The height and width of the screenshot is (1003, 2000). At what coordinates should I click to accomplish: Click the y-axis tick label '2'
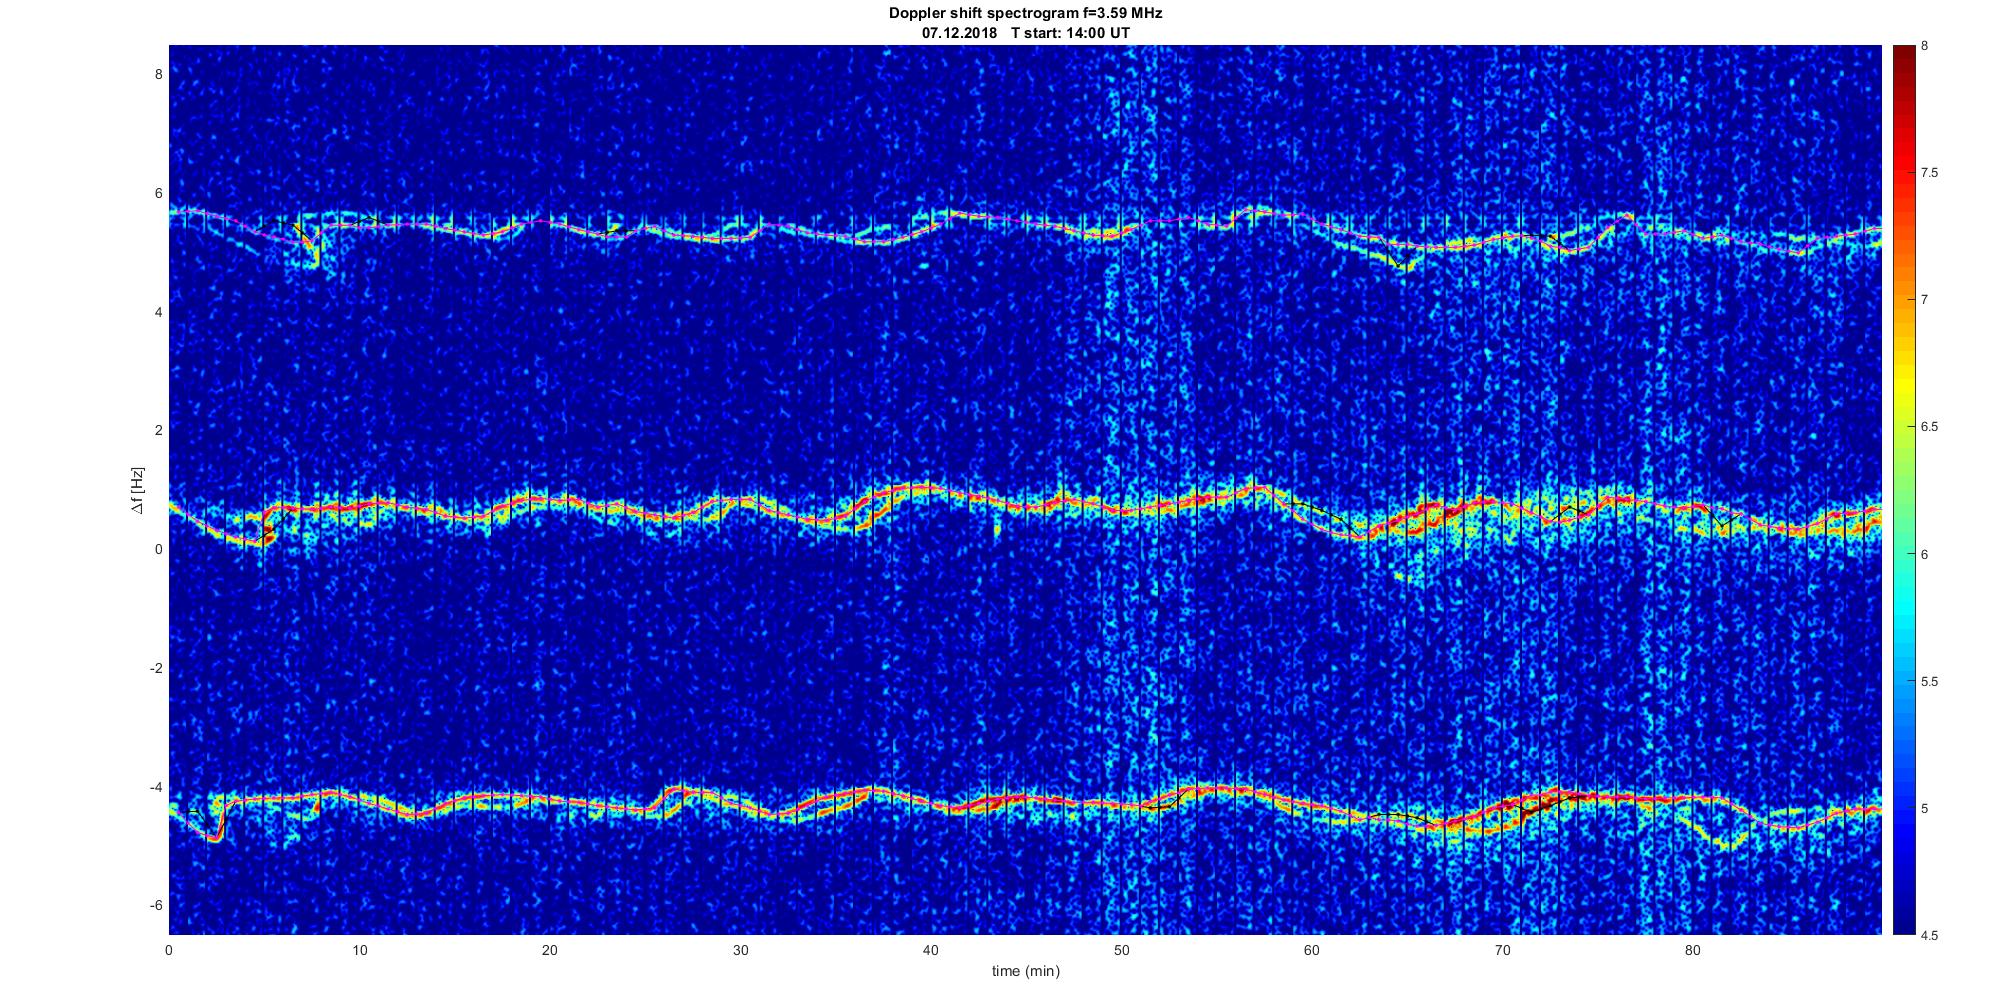pos(158,431)
